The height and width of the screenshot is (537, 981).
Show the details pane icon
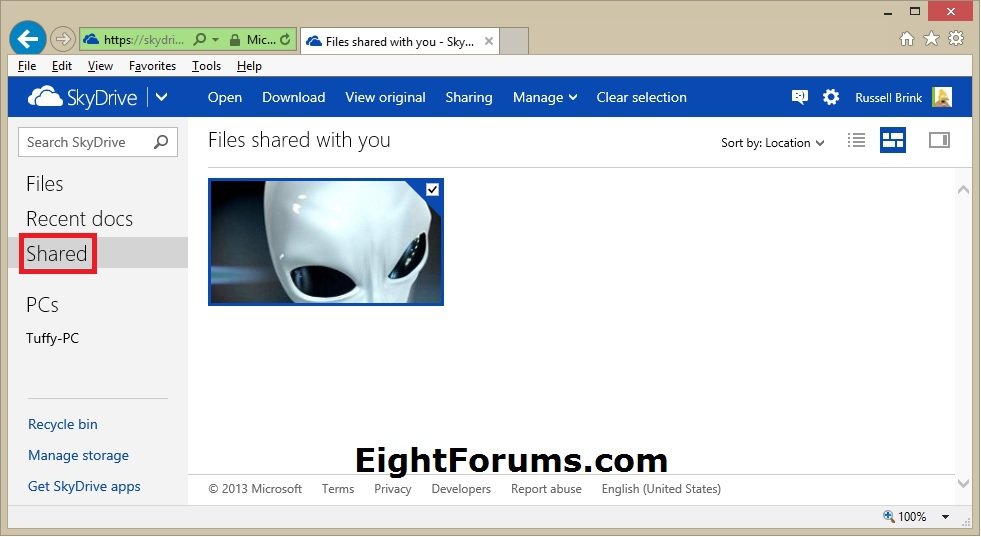[939, 141]
